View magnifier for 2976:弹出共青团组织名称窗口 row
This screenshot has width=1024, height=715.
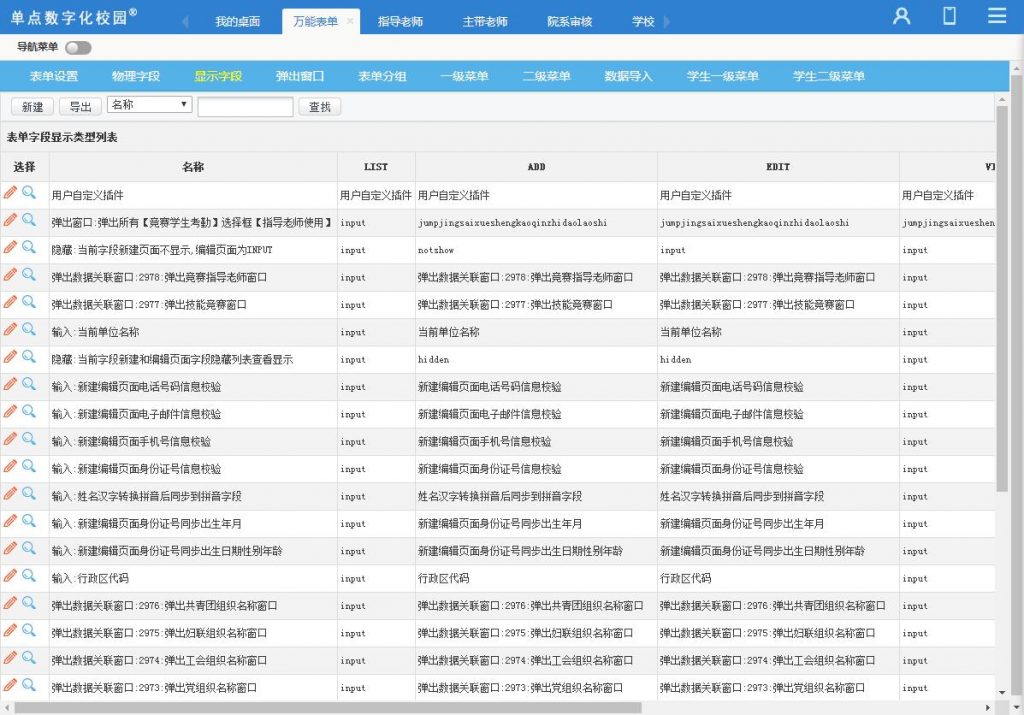pyautogui.click(x=29, y=603)
